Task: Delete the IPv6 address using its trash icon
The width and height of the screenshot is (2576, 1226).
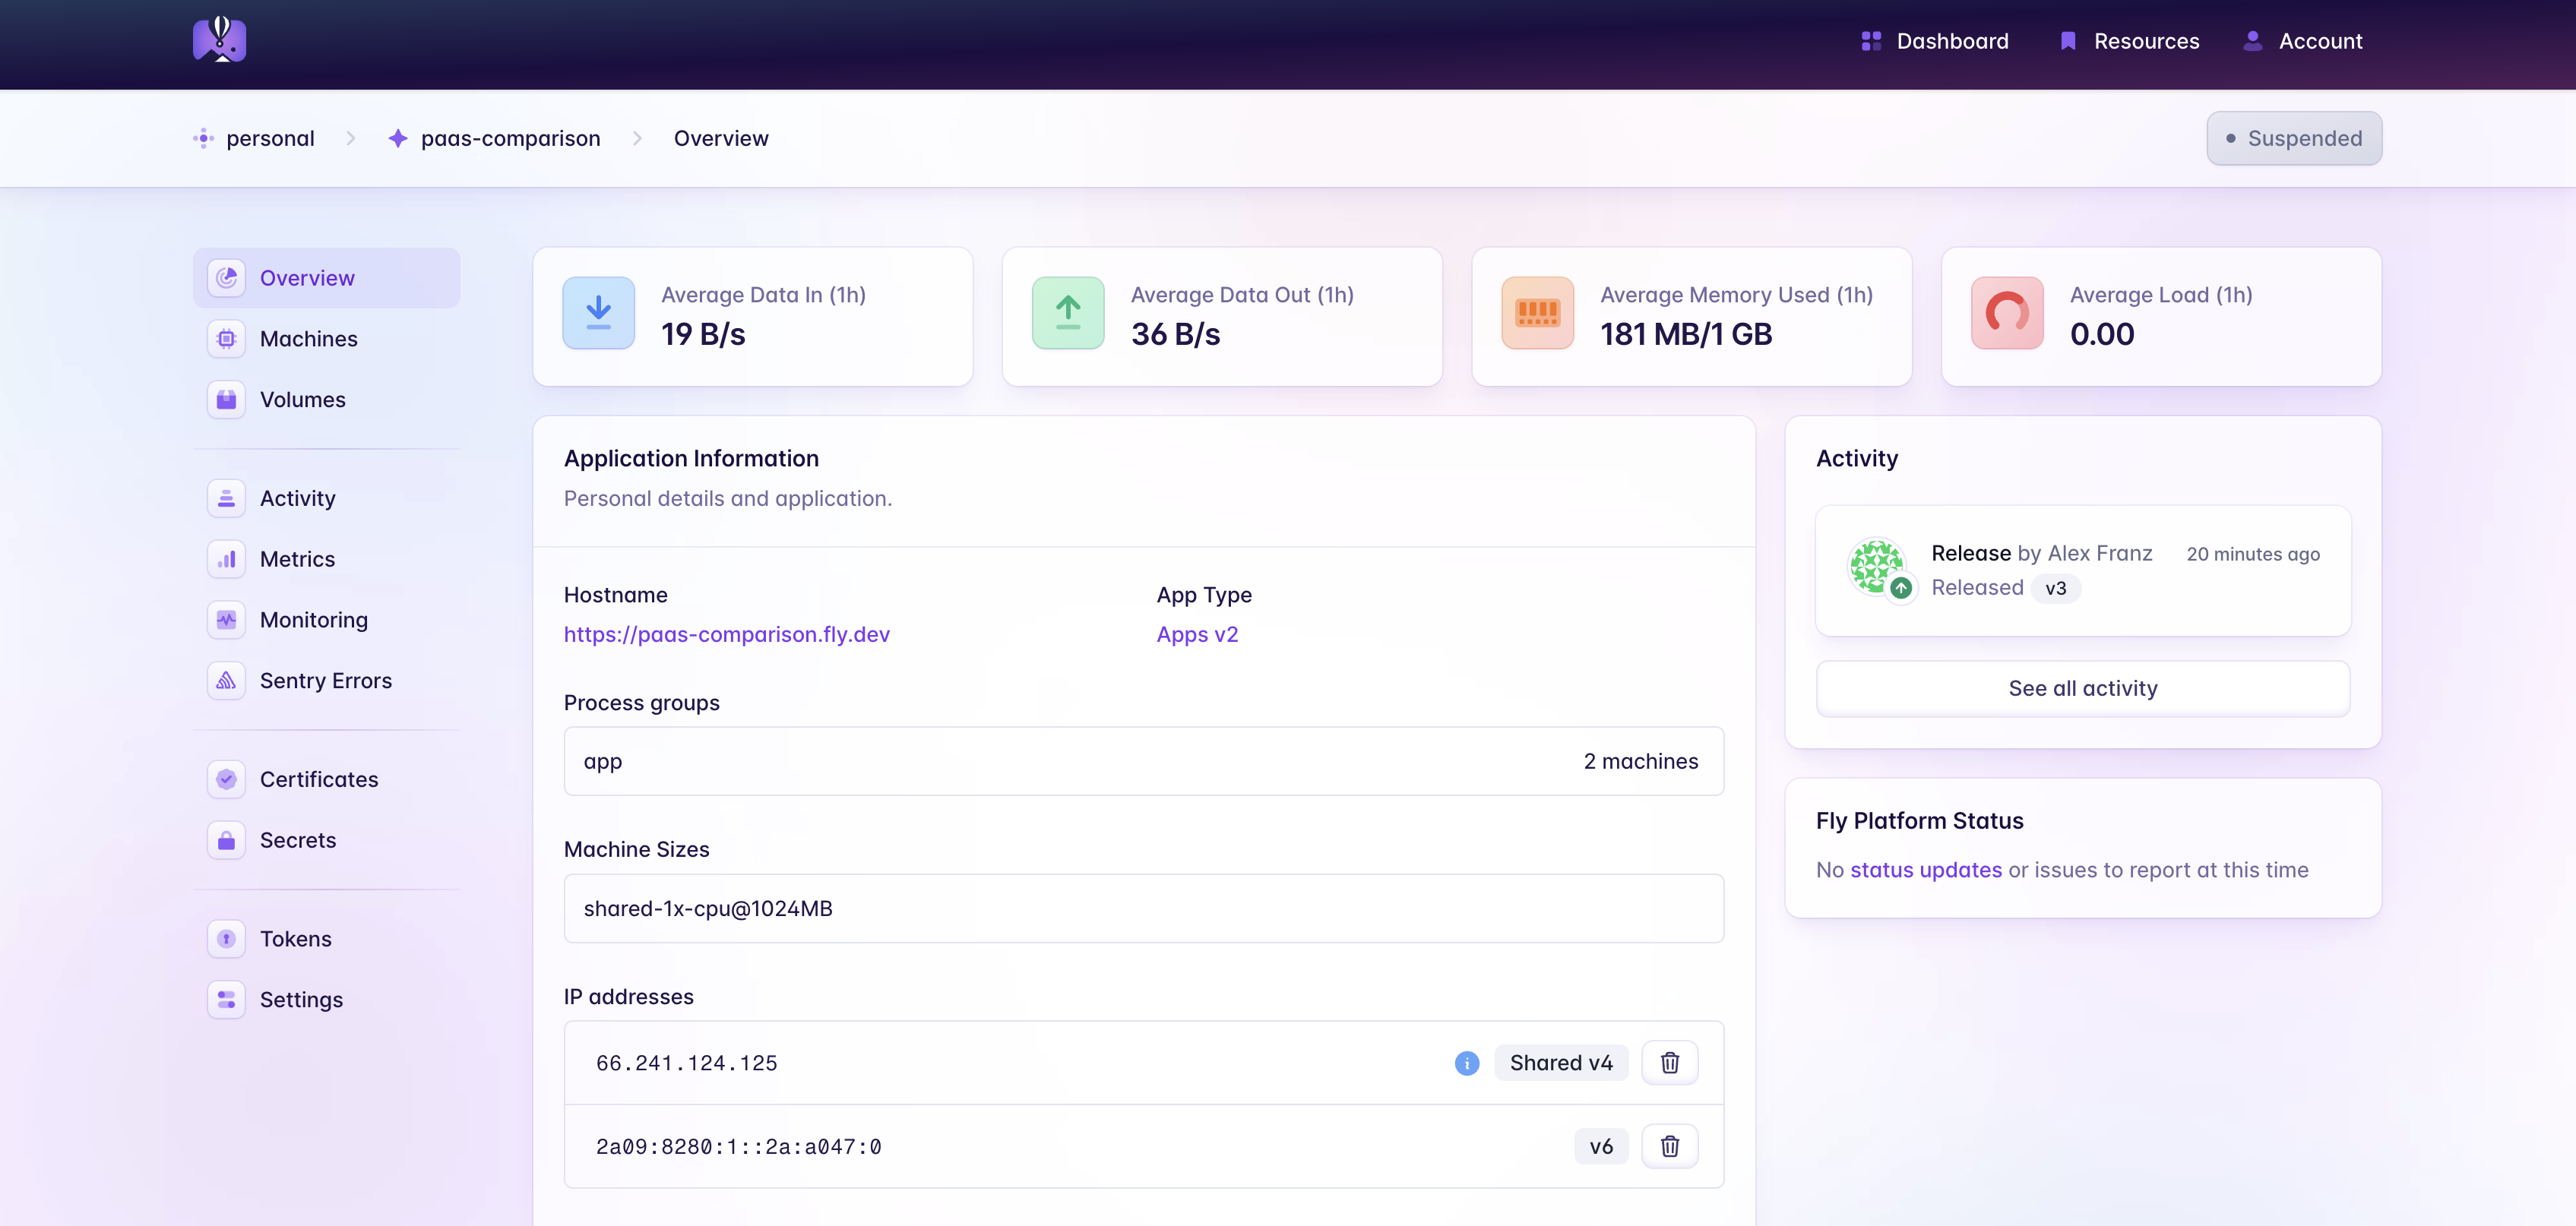Action: [1669, 1146]
